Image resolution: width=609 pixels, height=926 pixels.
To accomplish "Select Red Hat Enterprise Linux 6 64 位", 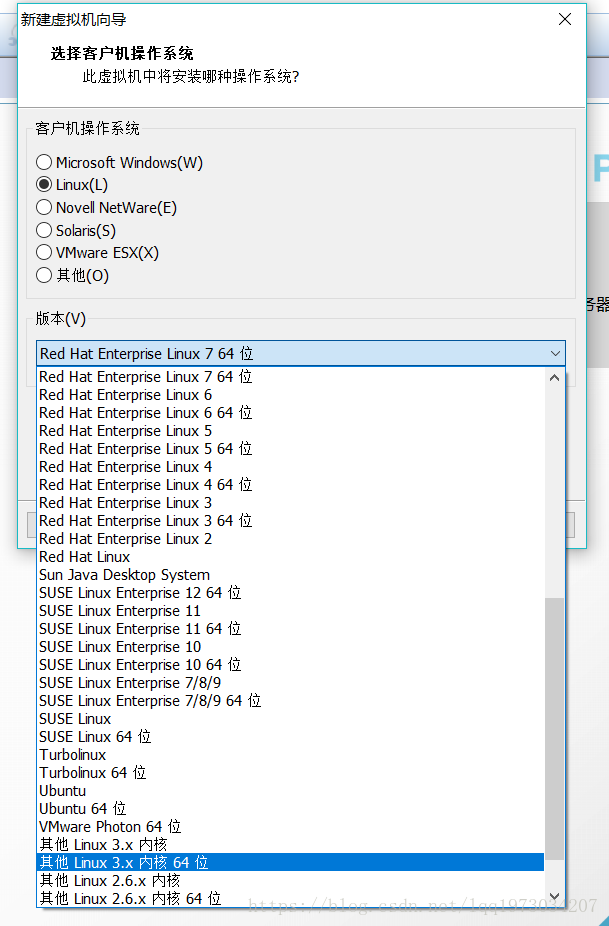I will 290,413.
